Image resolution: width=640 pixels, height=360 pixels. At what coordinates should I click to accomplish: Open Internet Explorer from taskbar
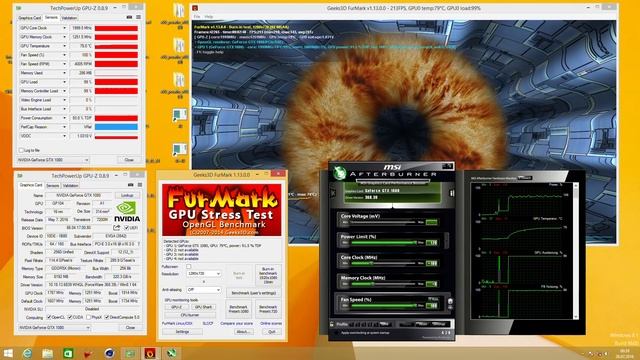tap(27, 353)
